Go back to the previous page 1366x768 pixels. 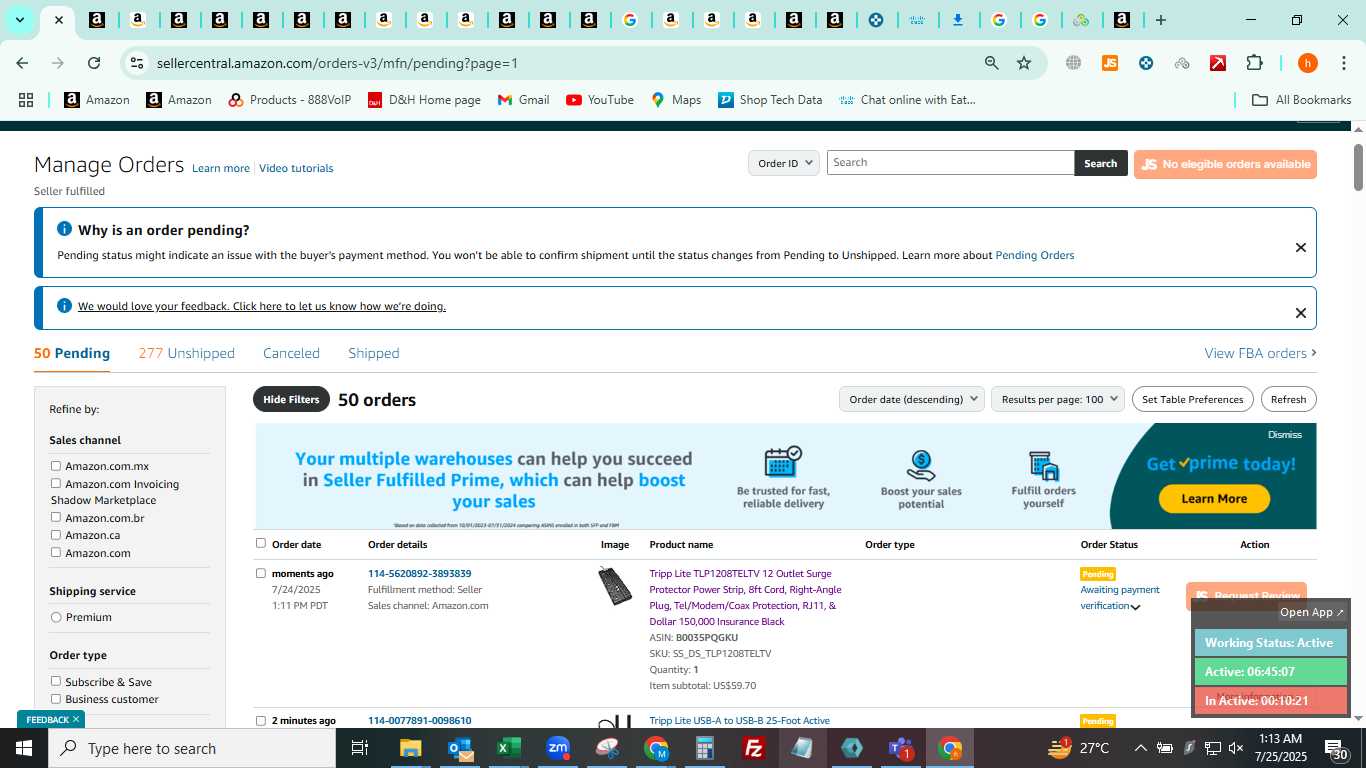pyautogui.click(x=22, y=63)
